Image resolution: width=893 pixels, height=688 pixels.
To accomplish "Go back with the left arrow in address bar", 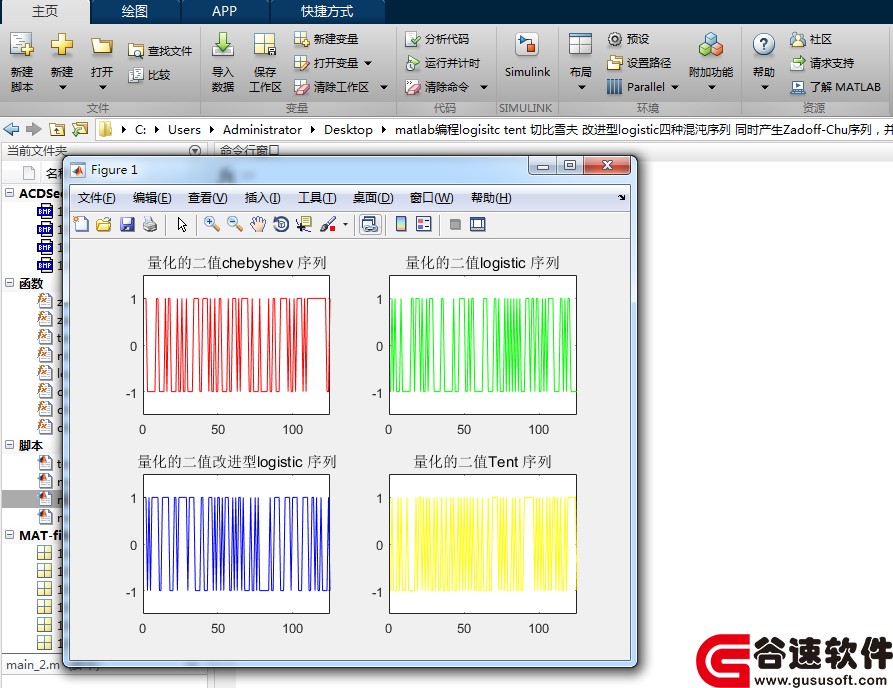I will (x=11, y=129).
